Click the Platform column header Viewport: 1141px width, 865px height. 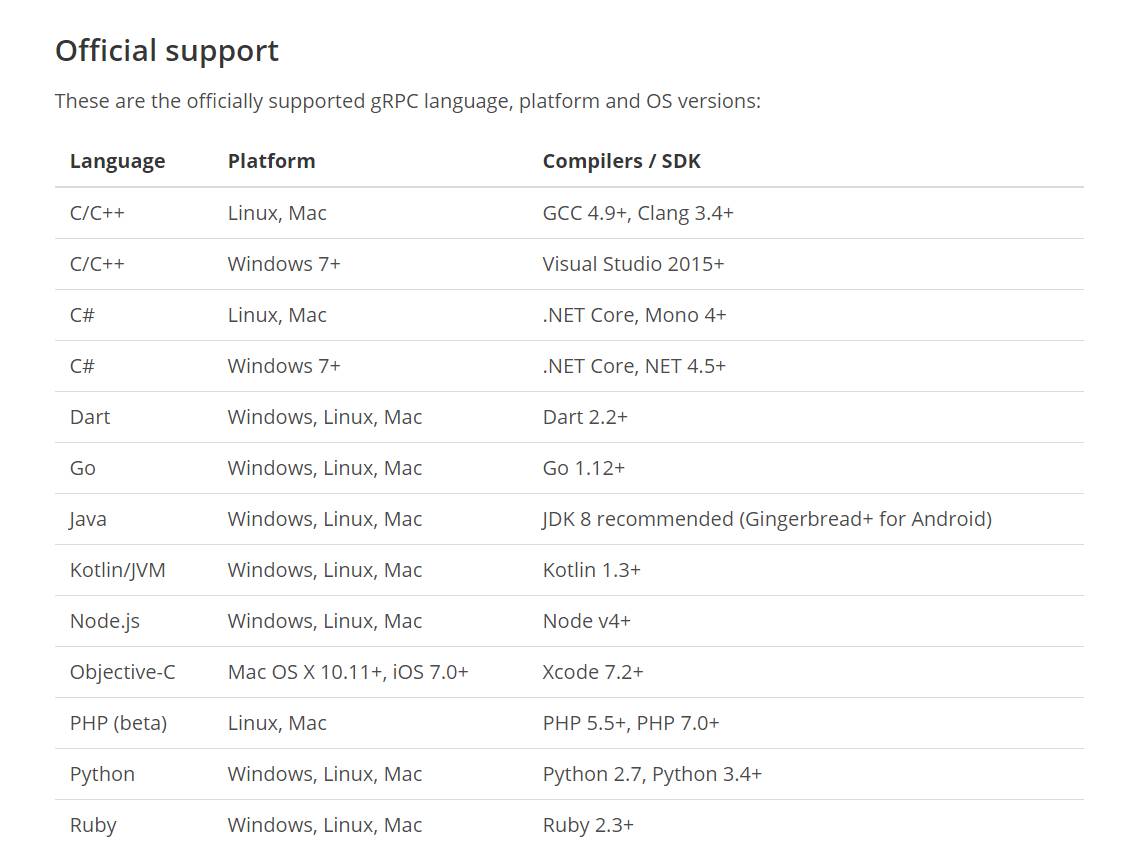(x=271, y=161)
